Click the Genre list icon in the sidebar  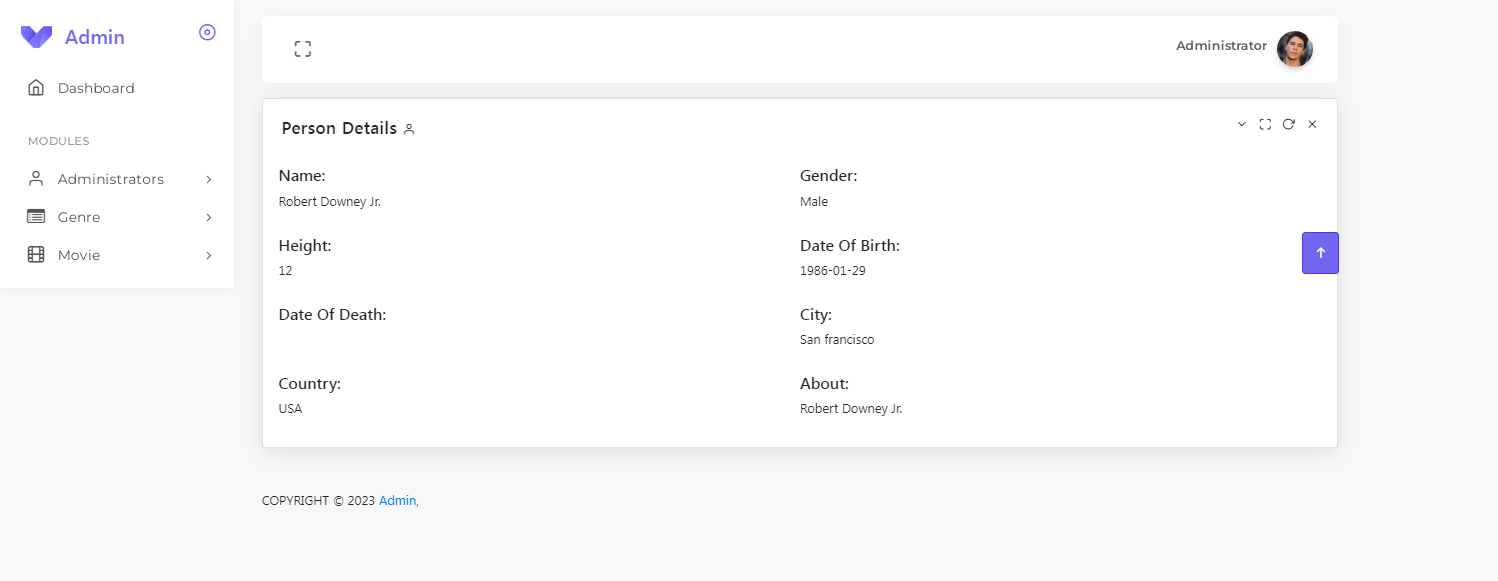[x=36, y=216]
